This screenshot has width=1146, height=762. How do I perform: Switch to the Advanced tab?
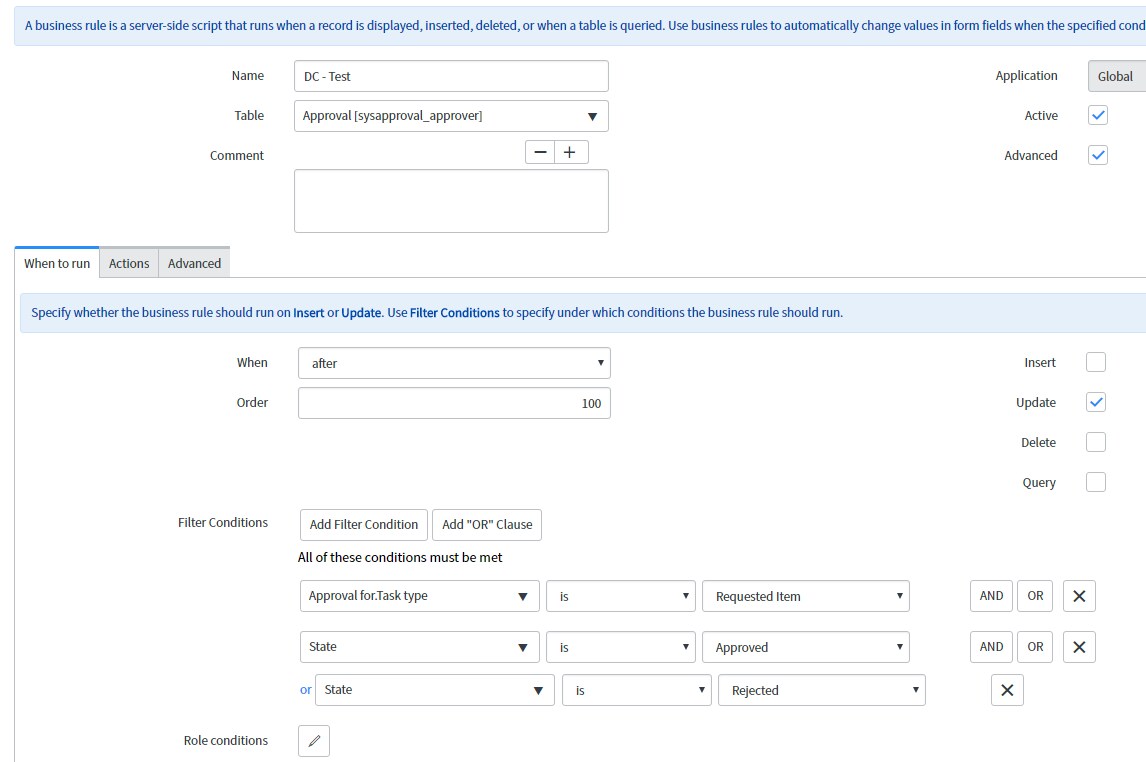click(x=194, y=263)
